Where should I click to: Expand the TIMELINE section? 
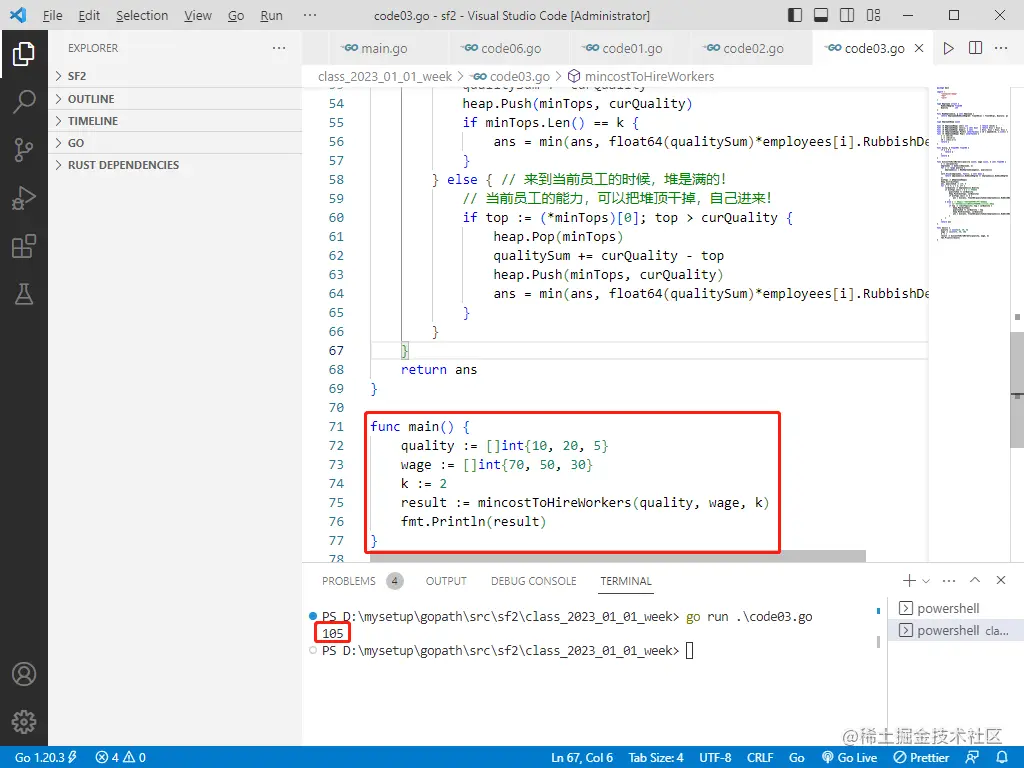click(175, 121)
